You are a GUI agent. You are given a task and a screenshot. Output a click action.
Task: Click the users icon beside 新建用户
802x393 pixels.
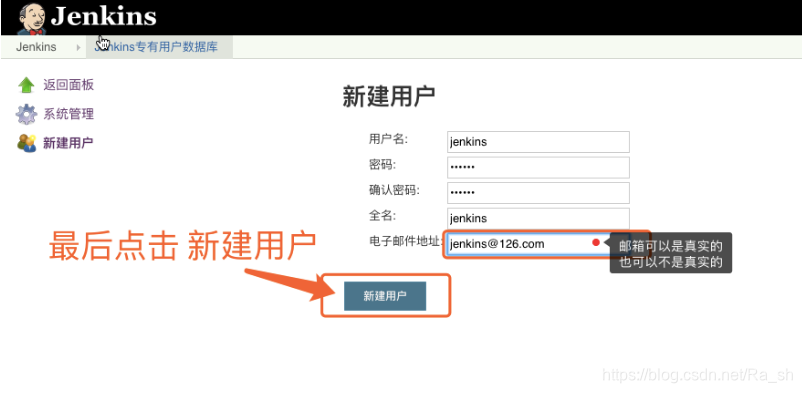(27, 143)
